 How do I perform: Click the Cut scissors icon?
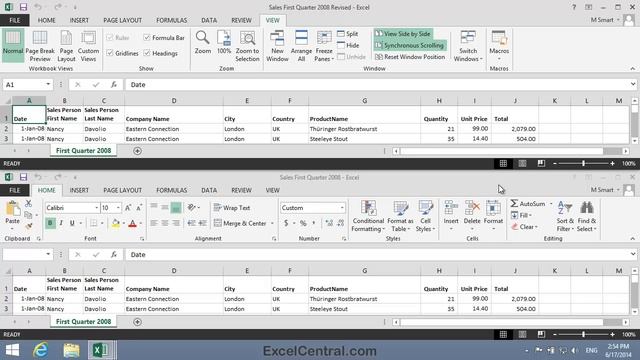[28, 203]
